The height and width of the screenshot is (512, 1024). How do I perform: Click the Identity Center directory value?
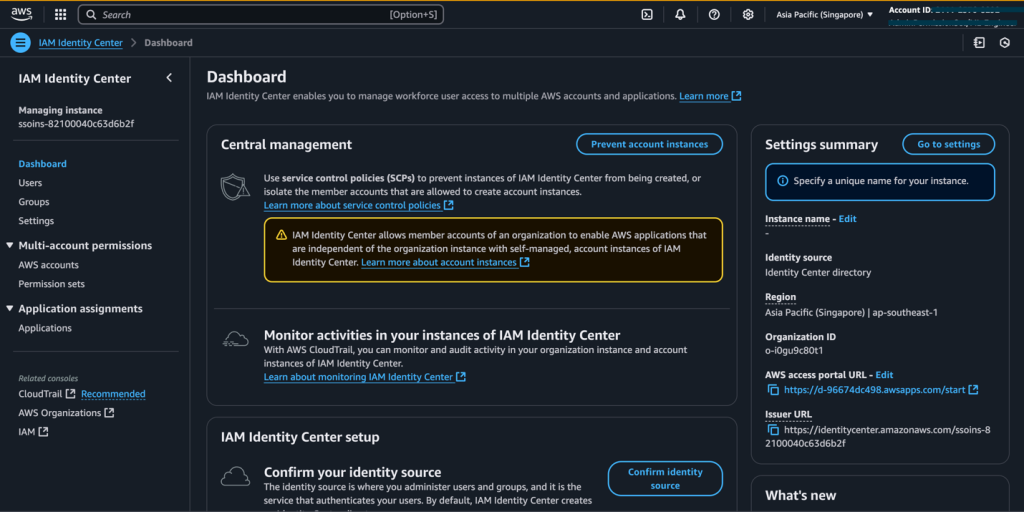[818, 272]
